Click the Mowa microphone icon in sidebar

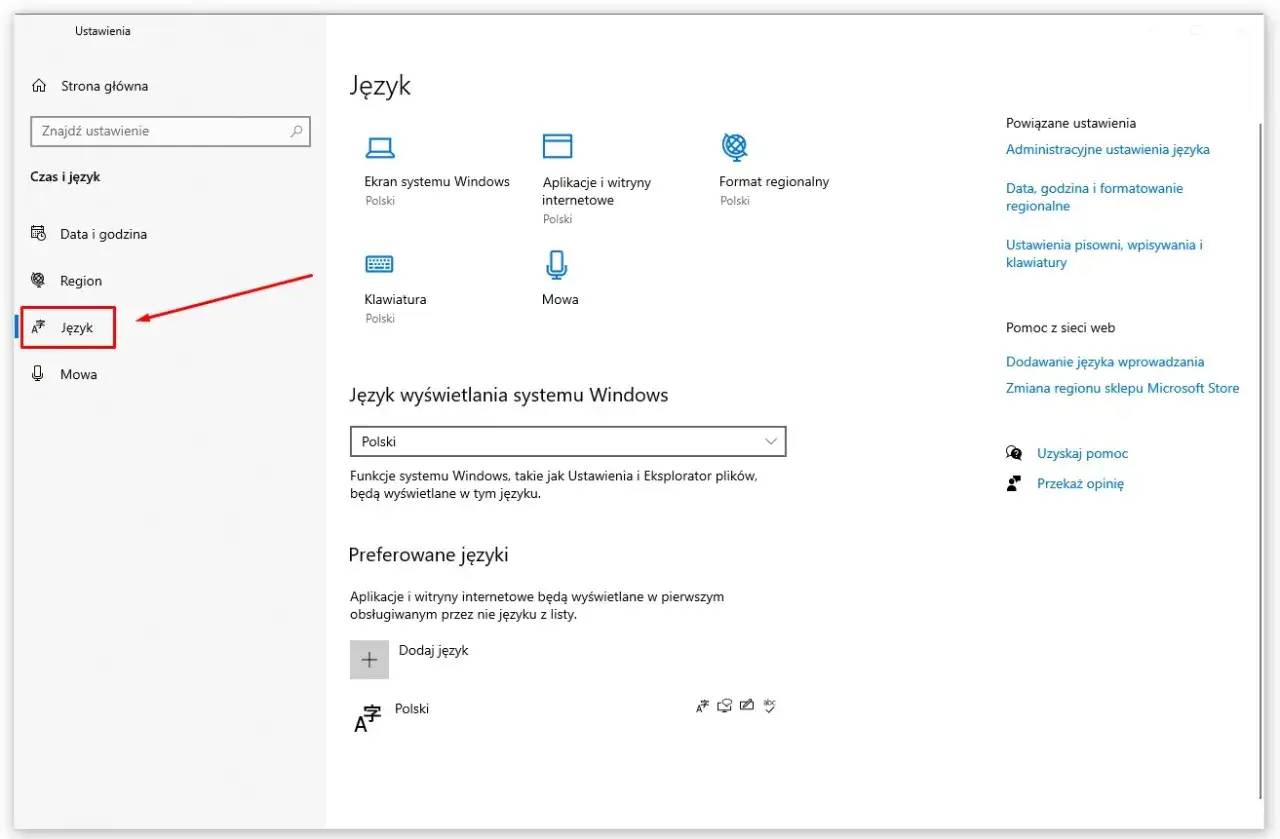(x=39, y=374)
